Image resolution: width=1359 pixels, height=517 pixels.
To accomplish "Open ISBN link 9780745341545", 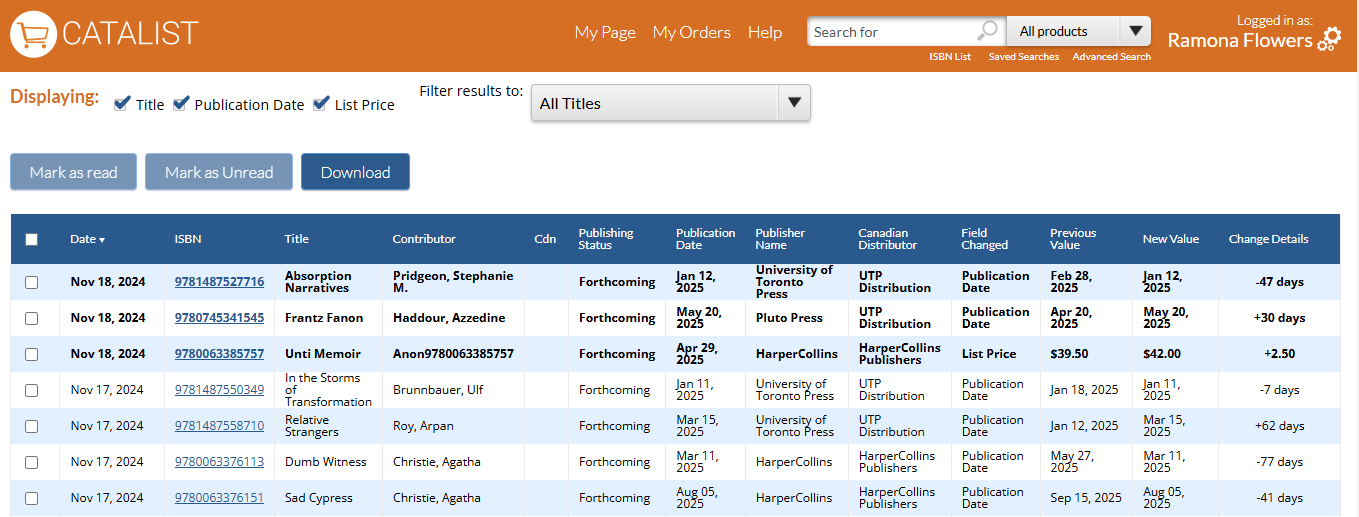I will pyautogui.click(x=219, y=318).
